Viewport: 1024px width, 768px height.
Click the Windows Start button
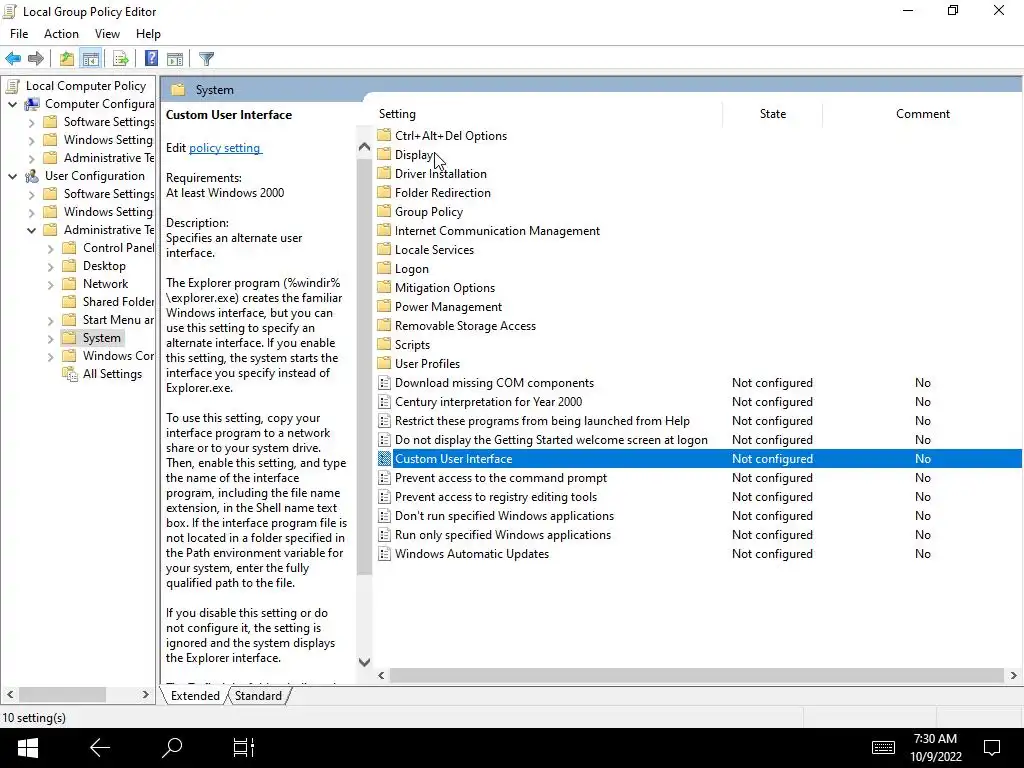tap(27, 748)
